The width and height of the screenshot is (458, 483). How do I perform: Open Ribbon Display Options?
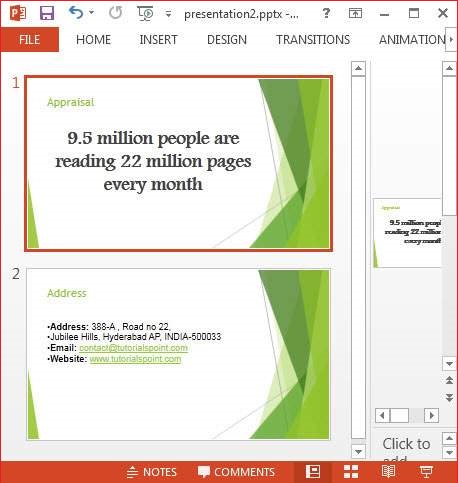point(355,13)
